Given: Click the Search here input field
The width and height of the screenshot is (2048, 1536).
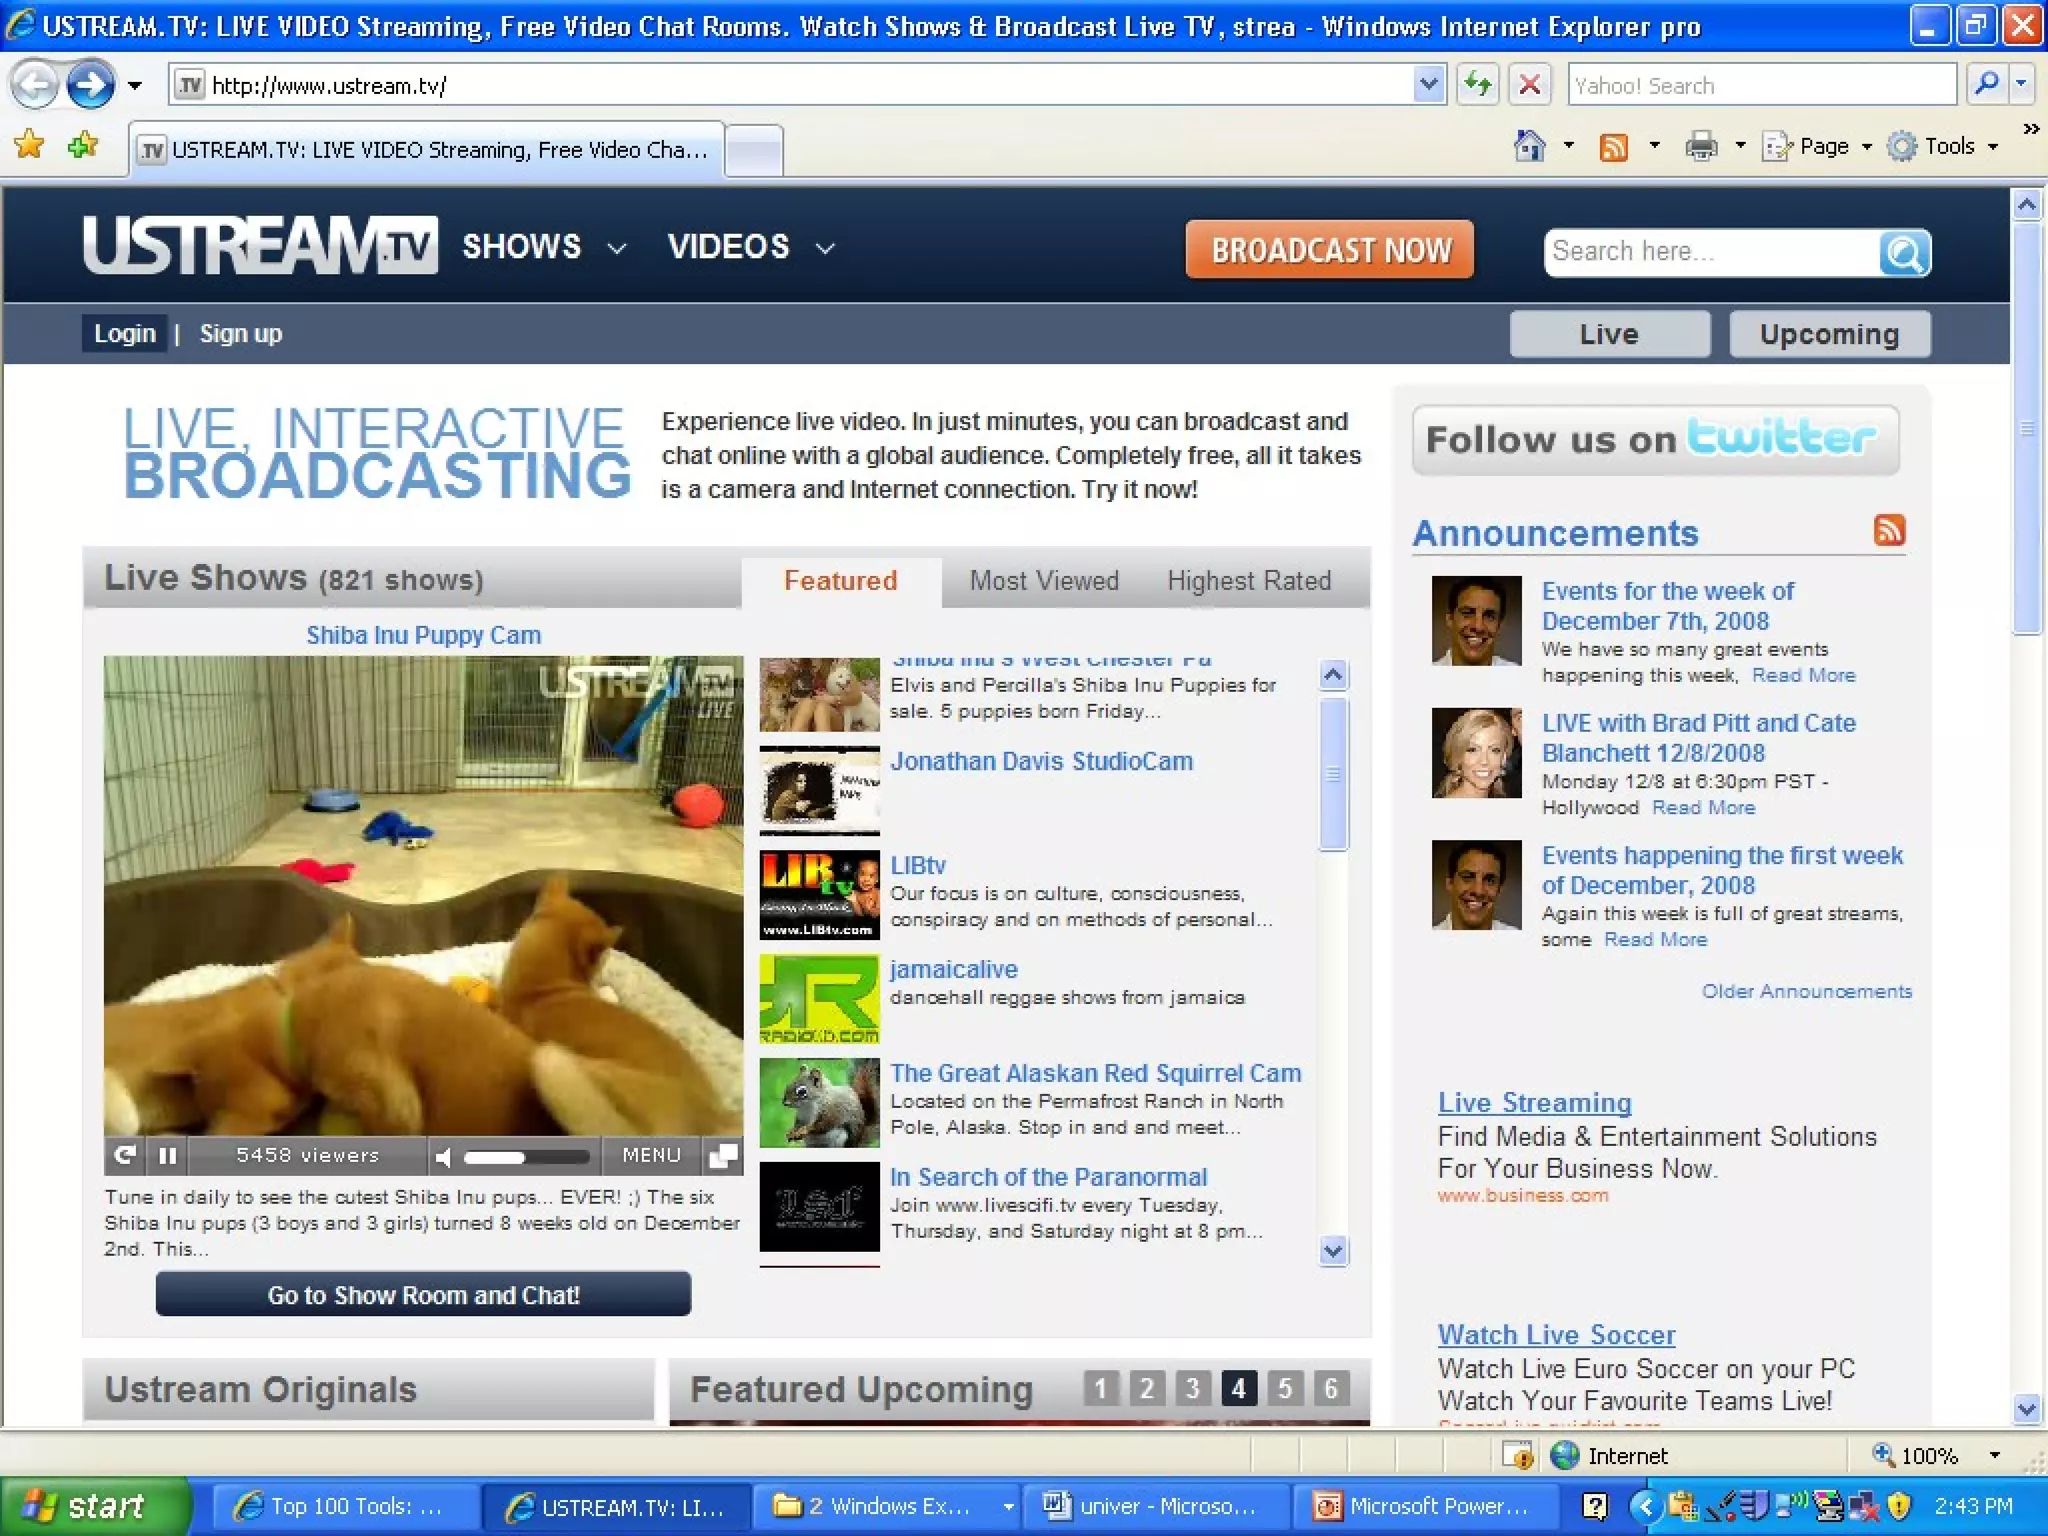Looking at the screenshot, I should [1710, 252].
